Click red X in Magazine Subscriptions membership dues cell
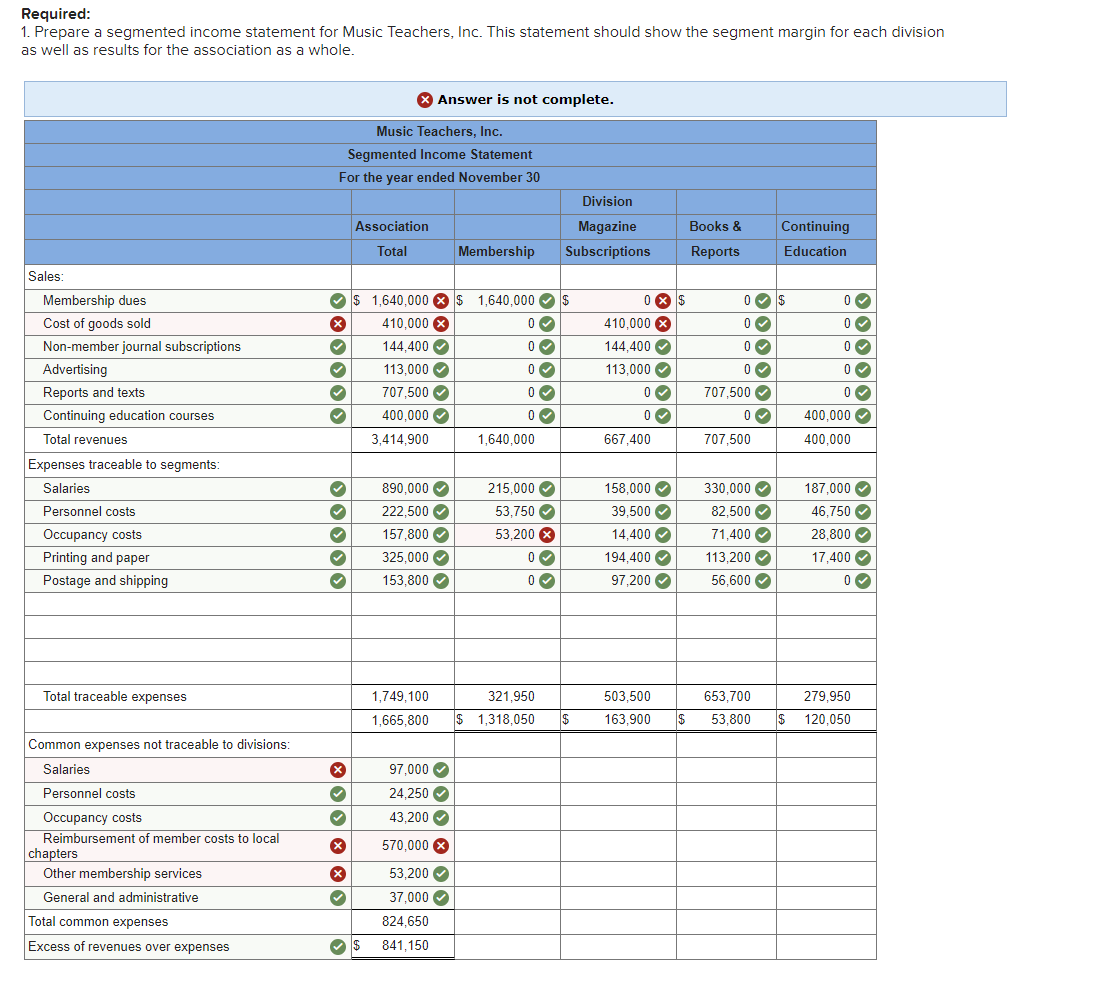The width and height of the screenshot is (1119, 1003). point(663,301)
